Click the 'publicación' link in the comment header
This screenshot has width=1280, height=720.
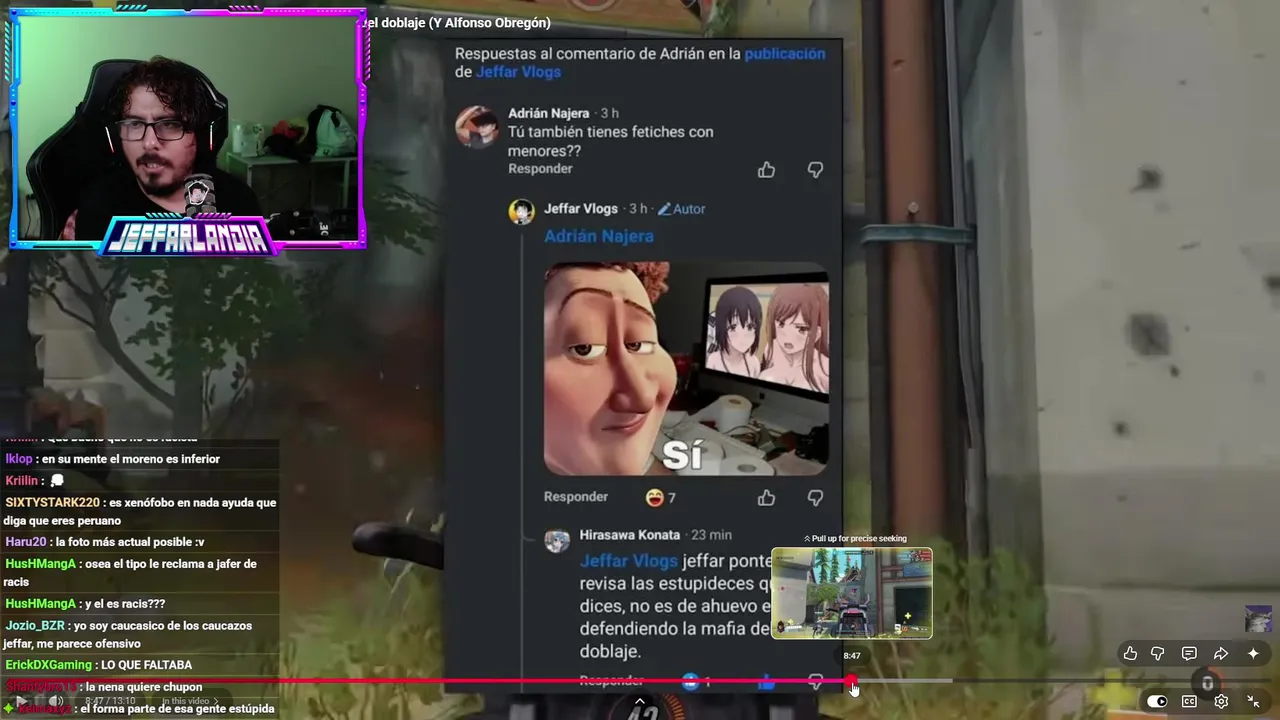pyautogui.click(x=785, y=54)
